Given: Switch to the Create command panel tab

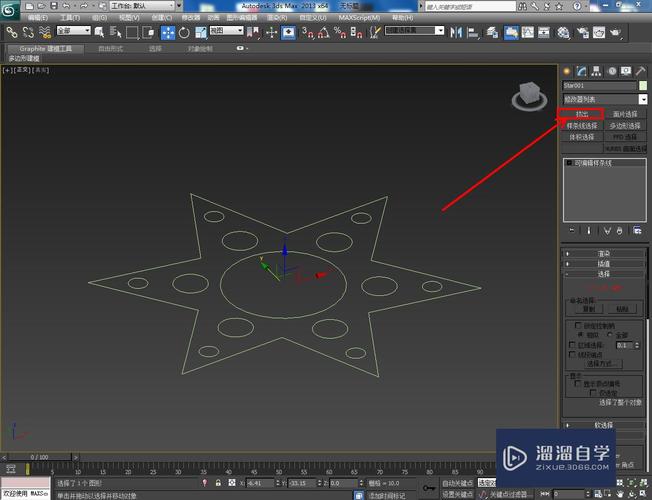Looking at the screenshot, I should (x=566, y=71).
